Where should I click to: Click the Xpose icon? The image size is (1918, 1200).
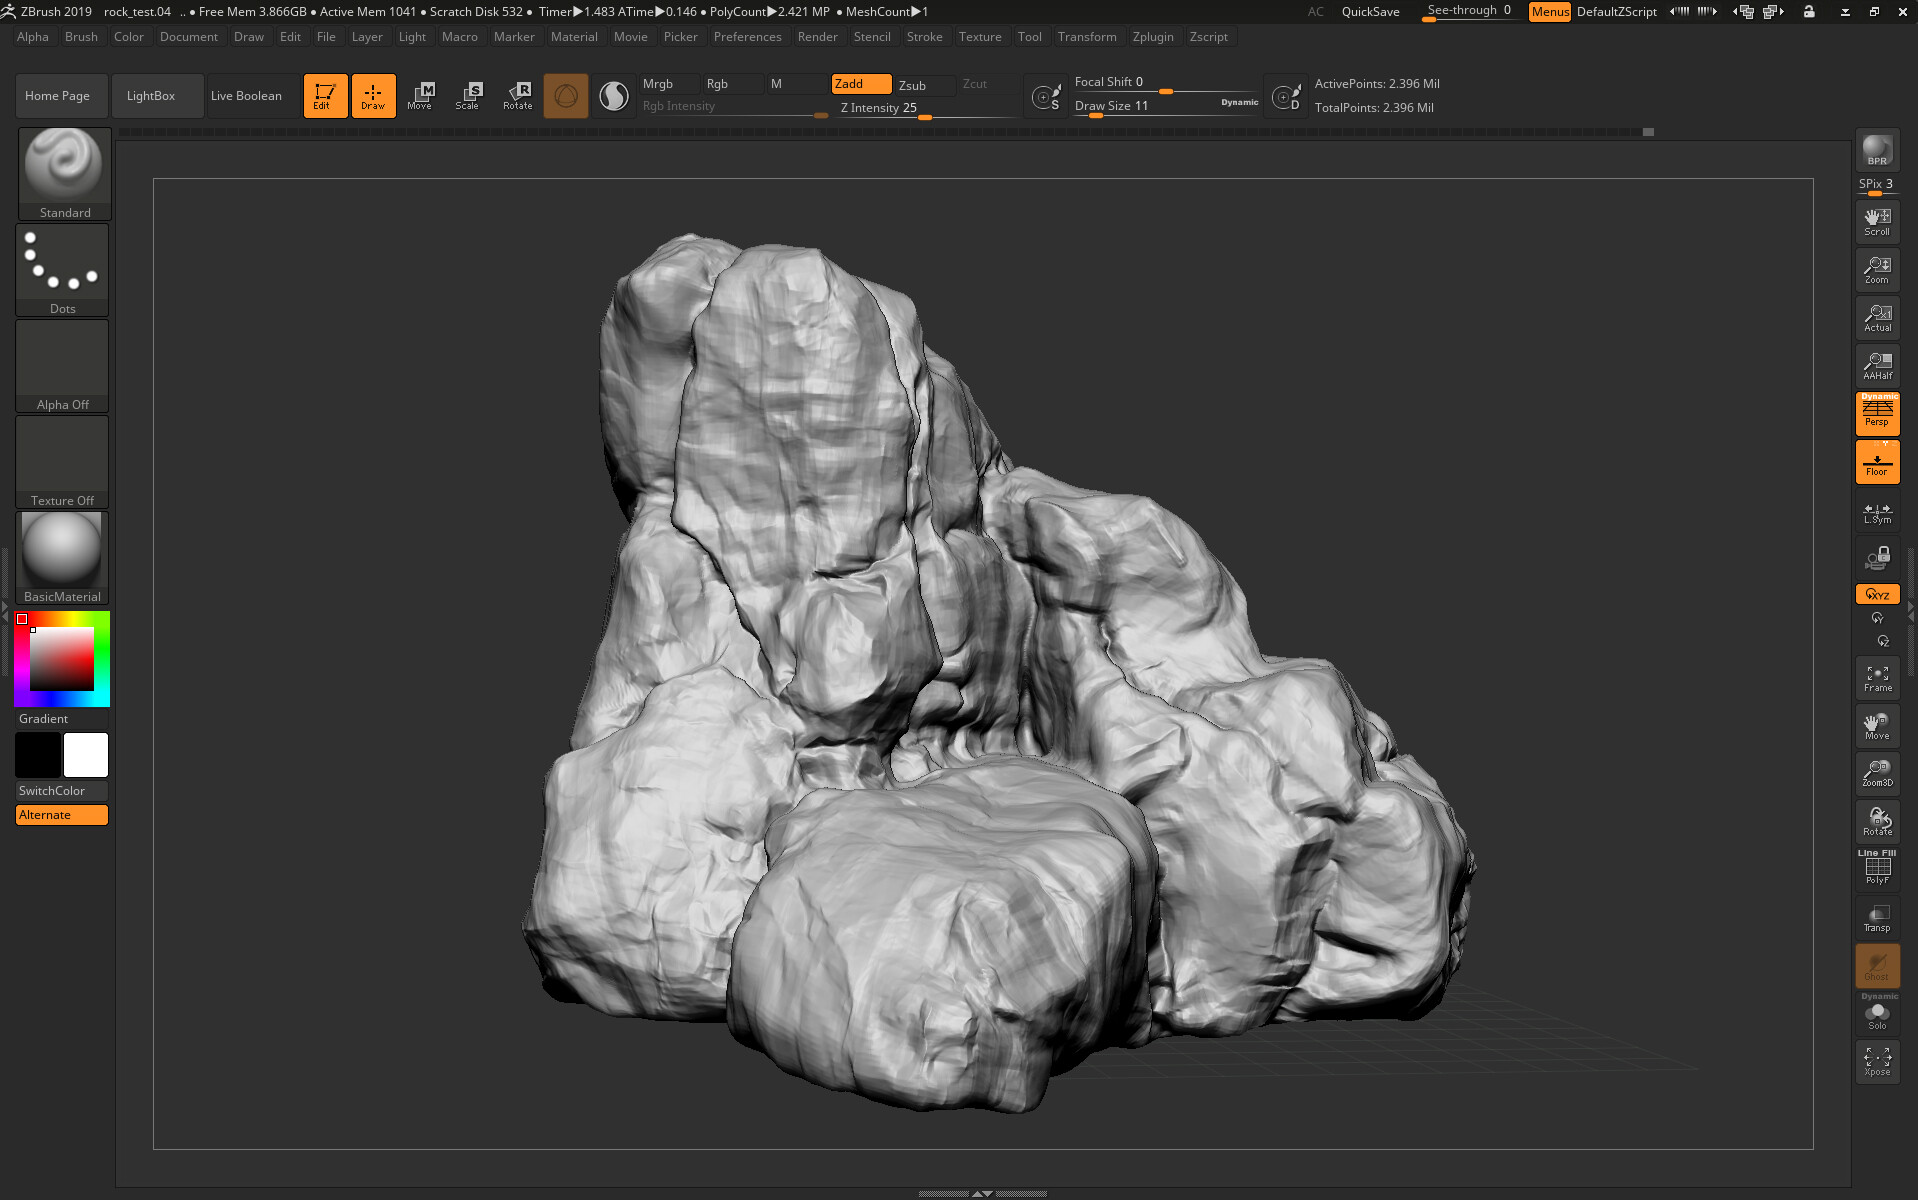pyautogui.click(x=1877, y=1062)
